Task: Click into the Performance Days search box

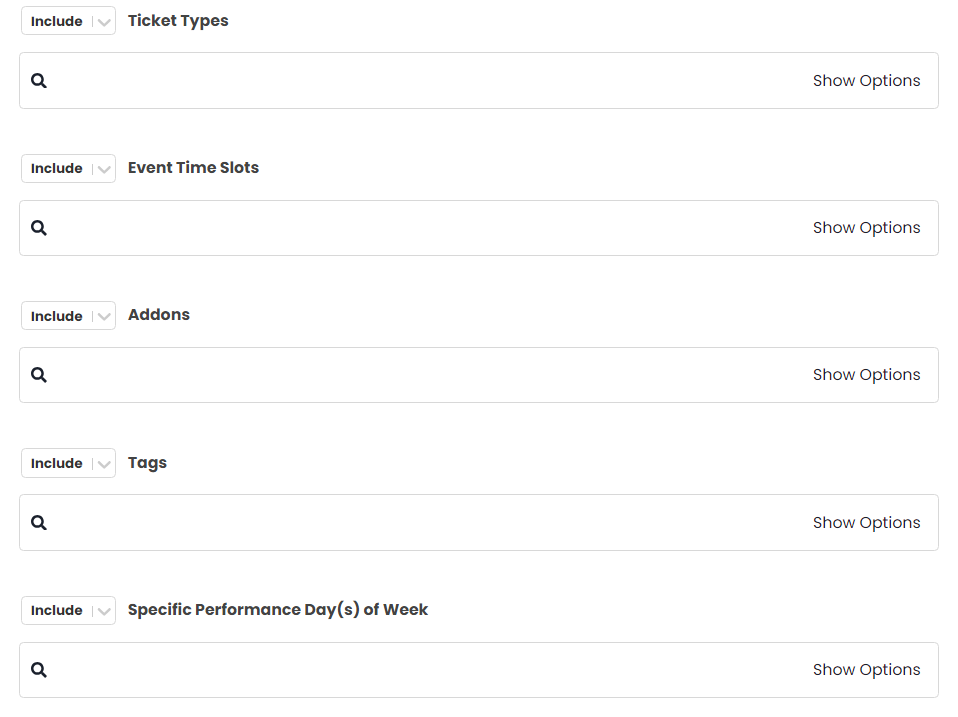Action: point(400,669)
